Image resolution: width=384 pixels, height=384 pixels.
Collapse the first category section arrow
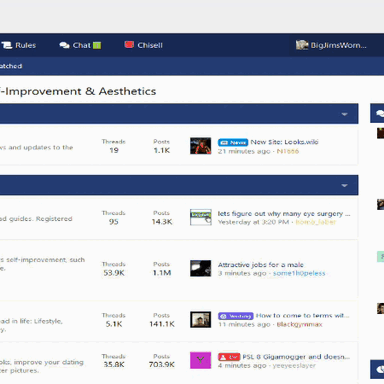(344, 114)
